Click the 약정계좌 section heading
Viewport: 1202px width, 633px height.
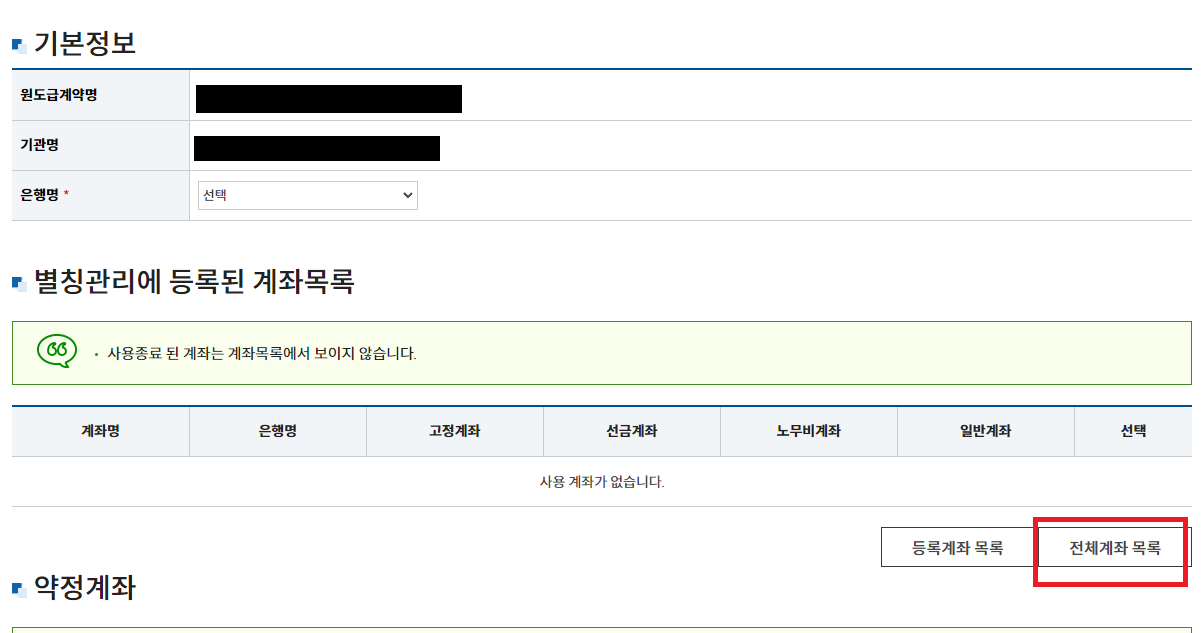[85, 588]
